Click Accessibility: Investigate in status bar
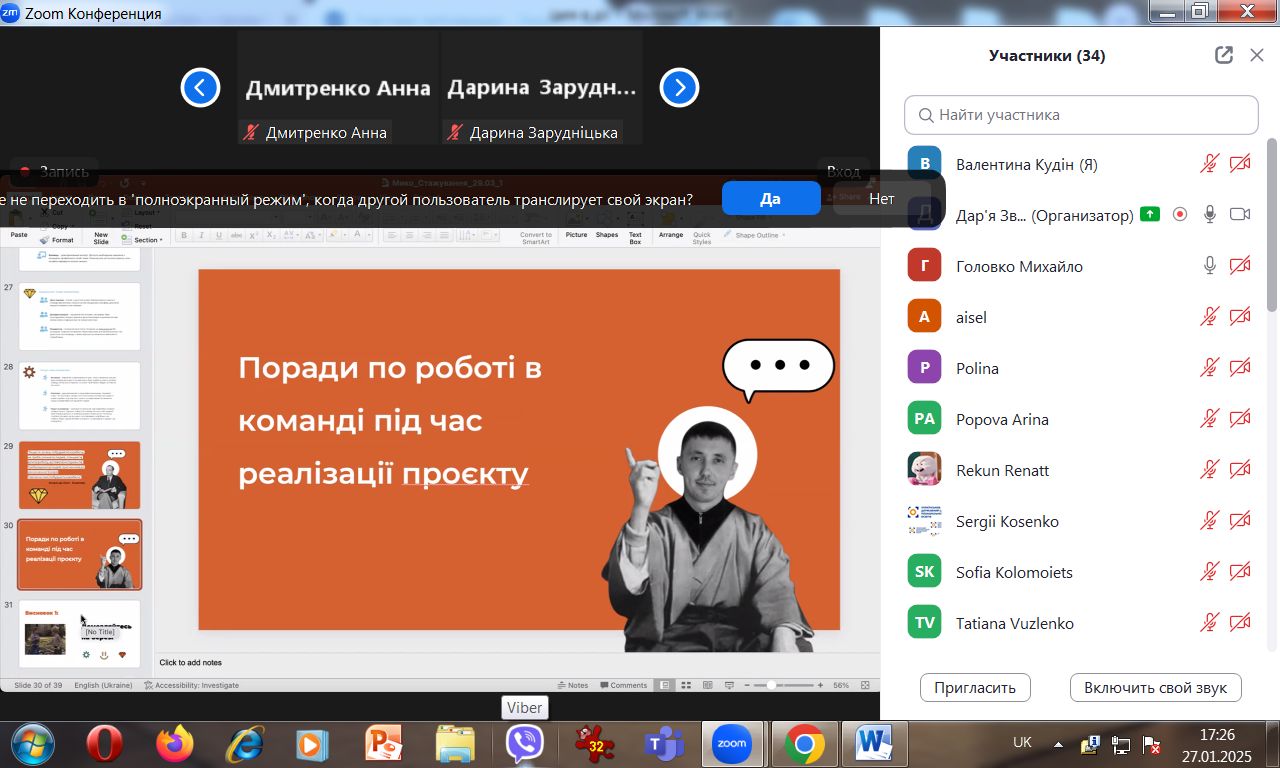 (x=192, y=685)
